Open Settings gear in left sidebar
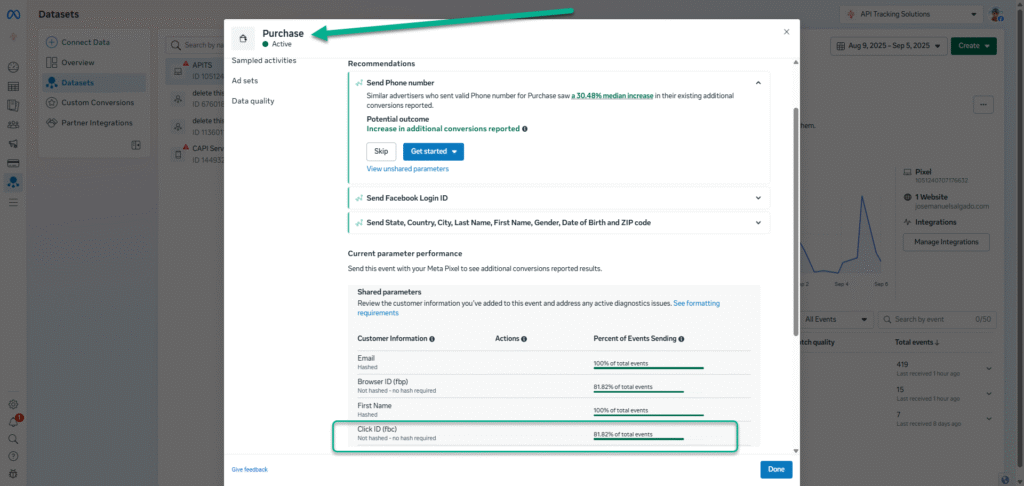Image resolution: width=1024 pixels, height=486 pixels. [x=13, y=405]
